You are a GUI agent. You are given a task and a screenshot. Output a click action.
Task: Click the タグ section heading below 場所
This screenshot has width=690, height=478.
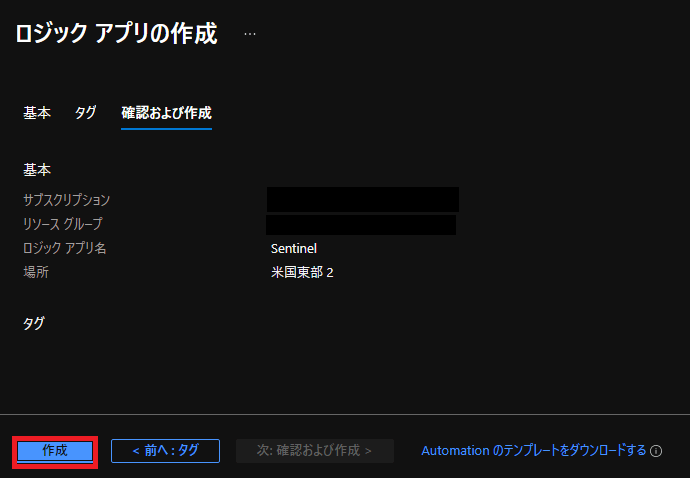pos(34,323)
